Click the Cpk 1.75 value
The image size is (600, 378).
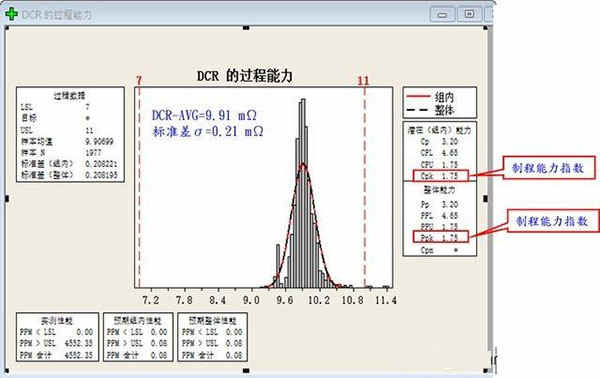point(450,176)
